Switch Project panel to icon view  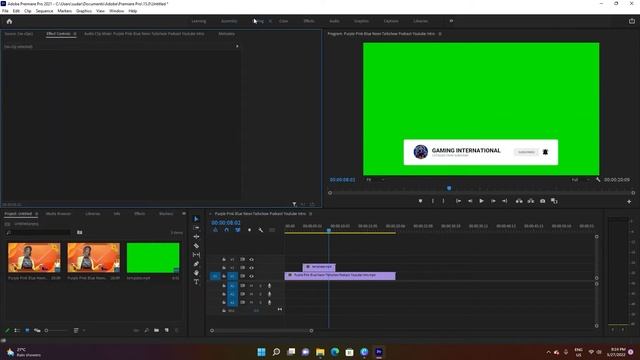point(27,330)
